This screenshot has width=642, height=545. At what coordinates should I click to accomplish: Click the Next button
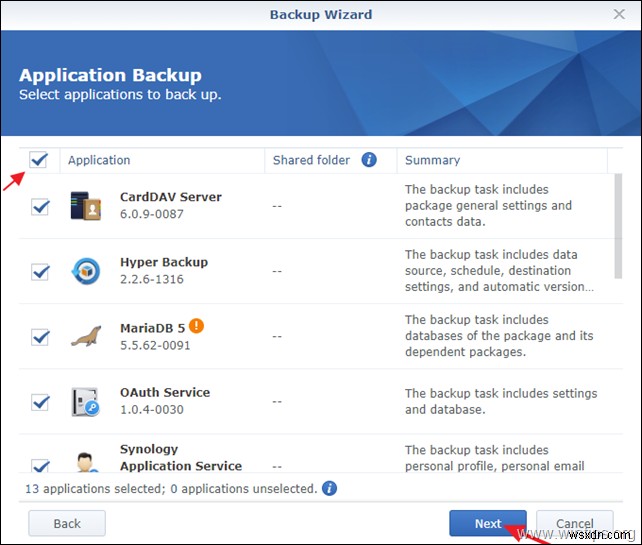click(x=488, y=523)
